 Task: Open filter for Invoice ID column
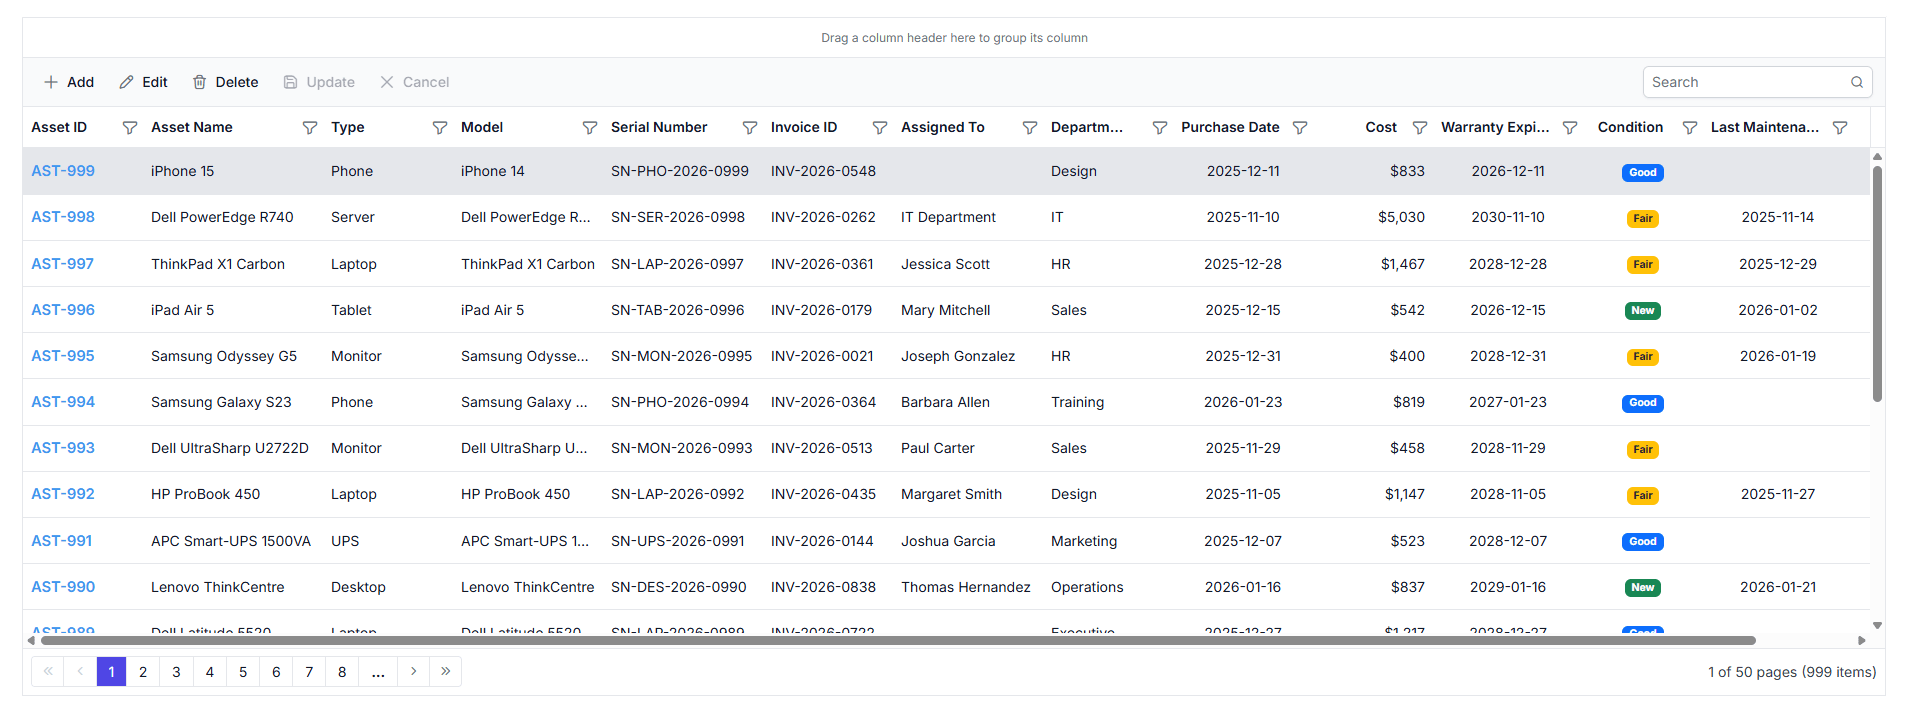click(880, 128)
